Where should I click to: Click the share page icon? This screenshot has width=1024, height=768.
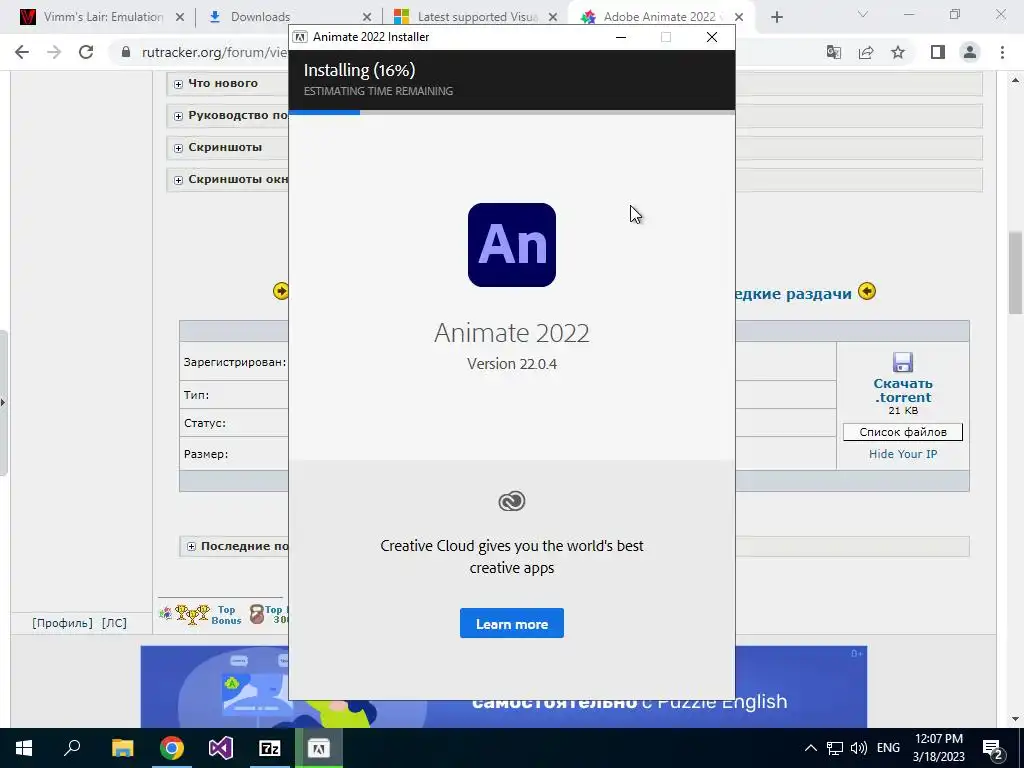[866, 52]
